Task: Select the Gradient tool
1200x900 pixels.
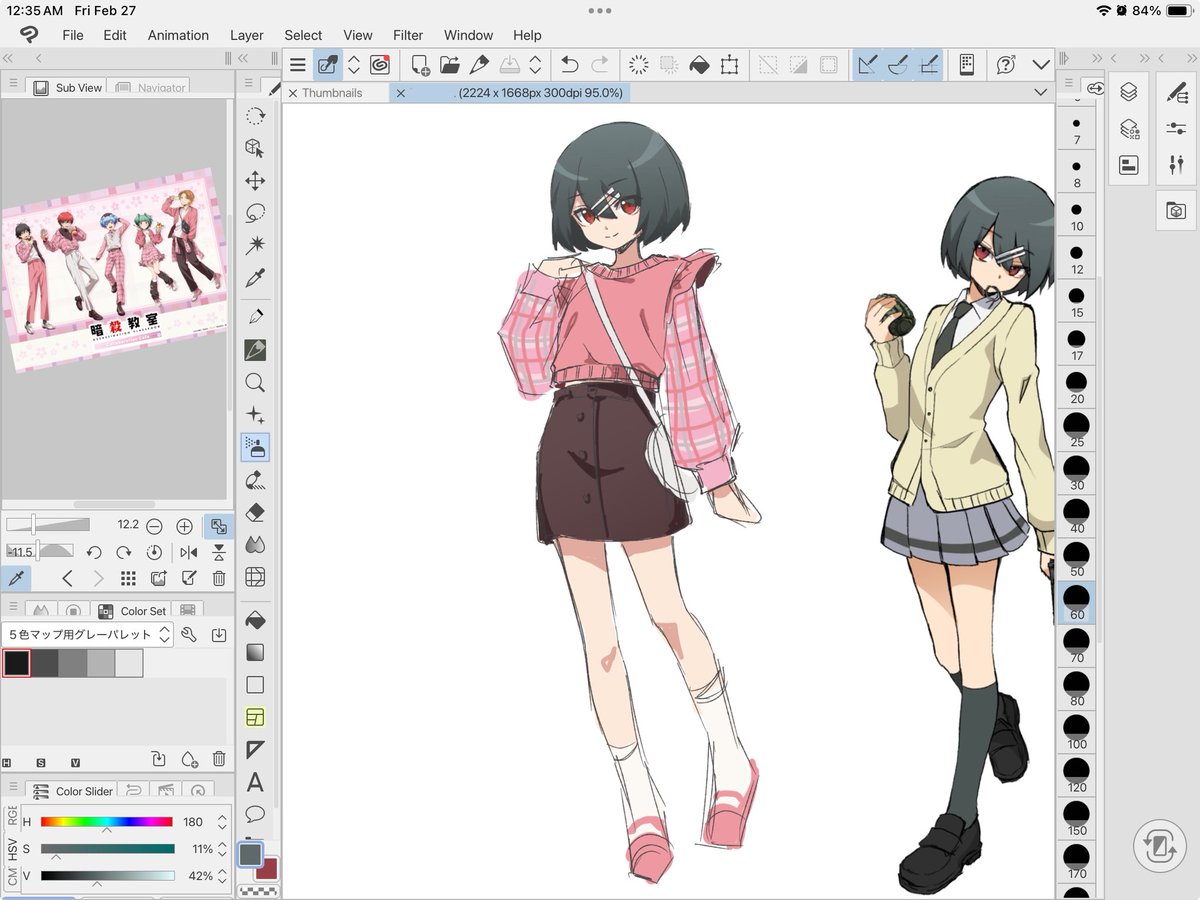Action: [255, 652]
